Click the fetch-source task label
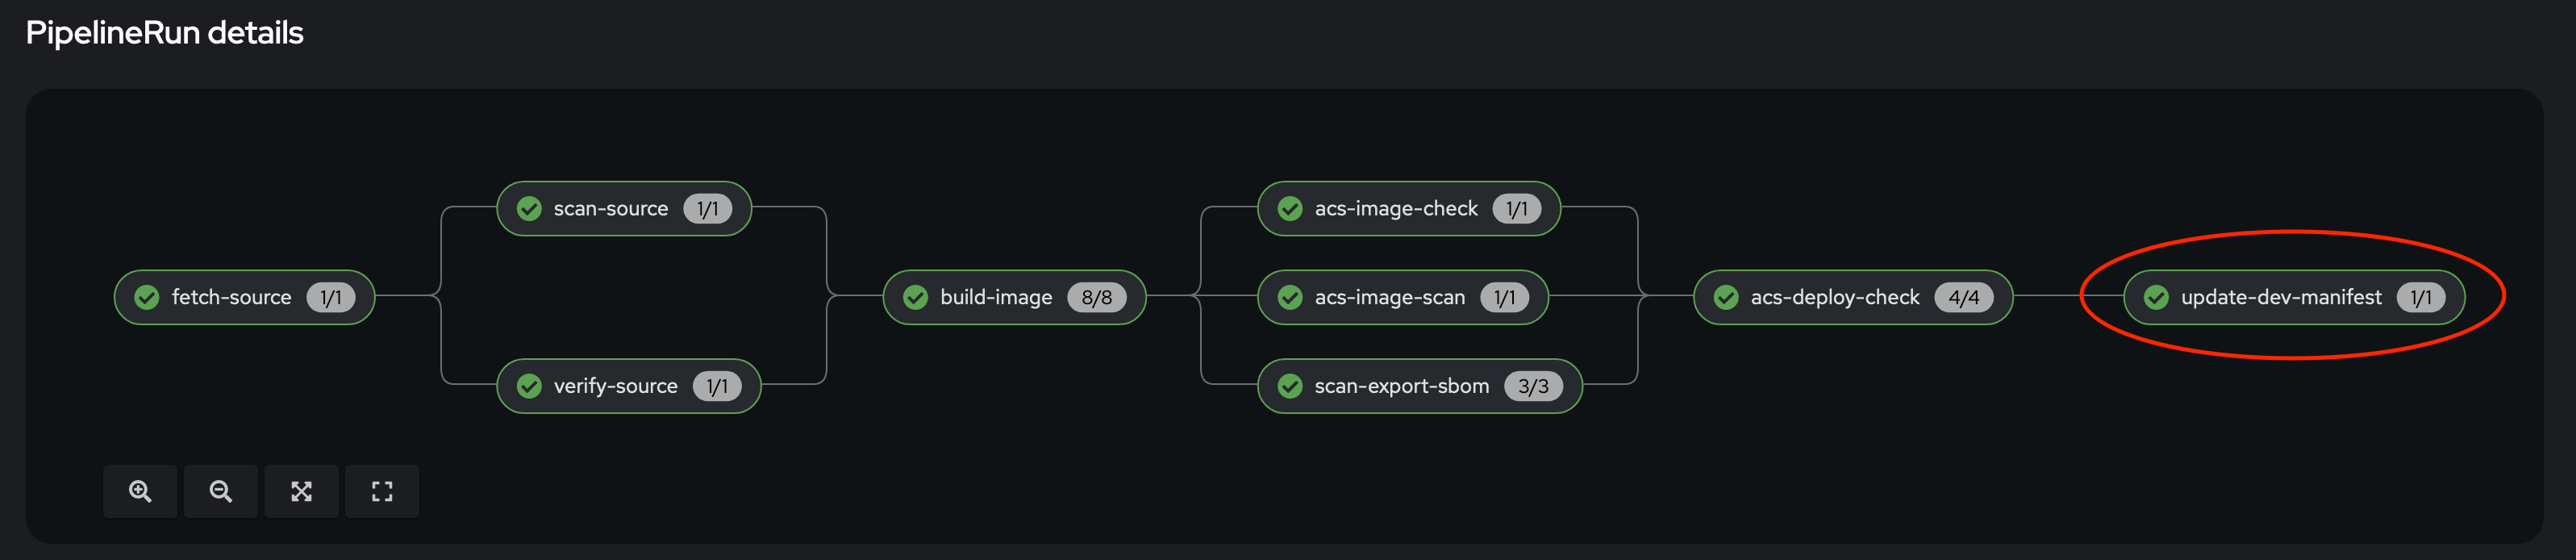Image resolution: width=2576 pixels, height=560 pixels. pyautogui.click(x=232, y=297)
